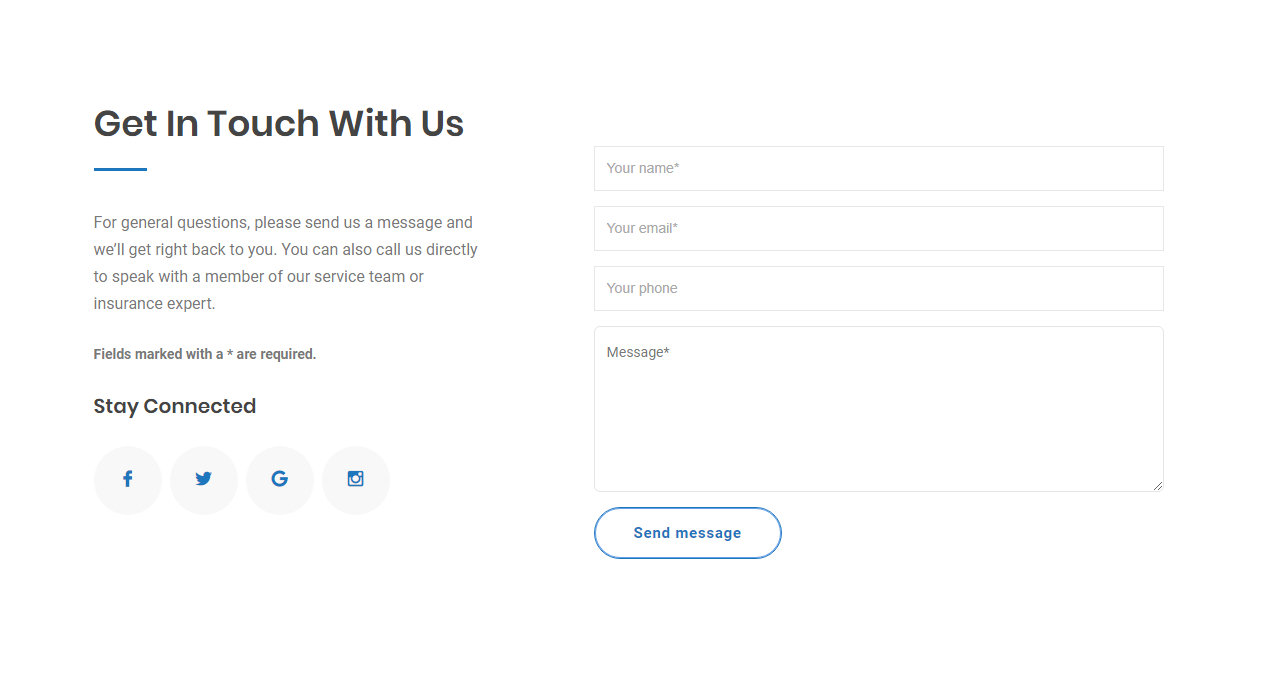Focus the 'Your name*' input field
Image resolution: width=1264 pixels, height=679 pixels.
tap(878, 168)
